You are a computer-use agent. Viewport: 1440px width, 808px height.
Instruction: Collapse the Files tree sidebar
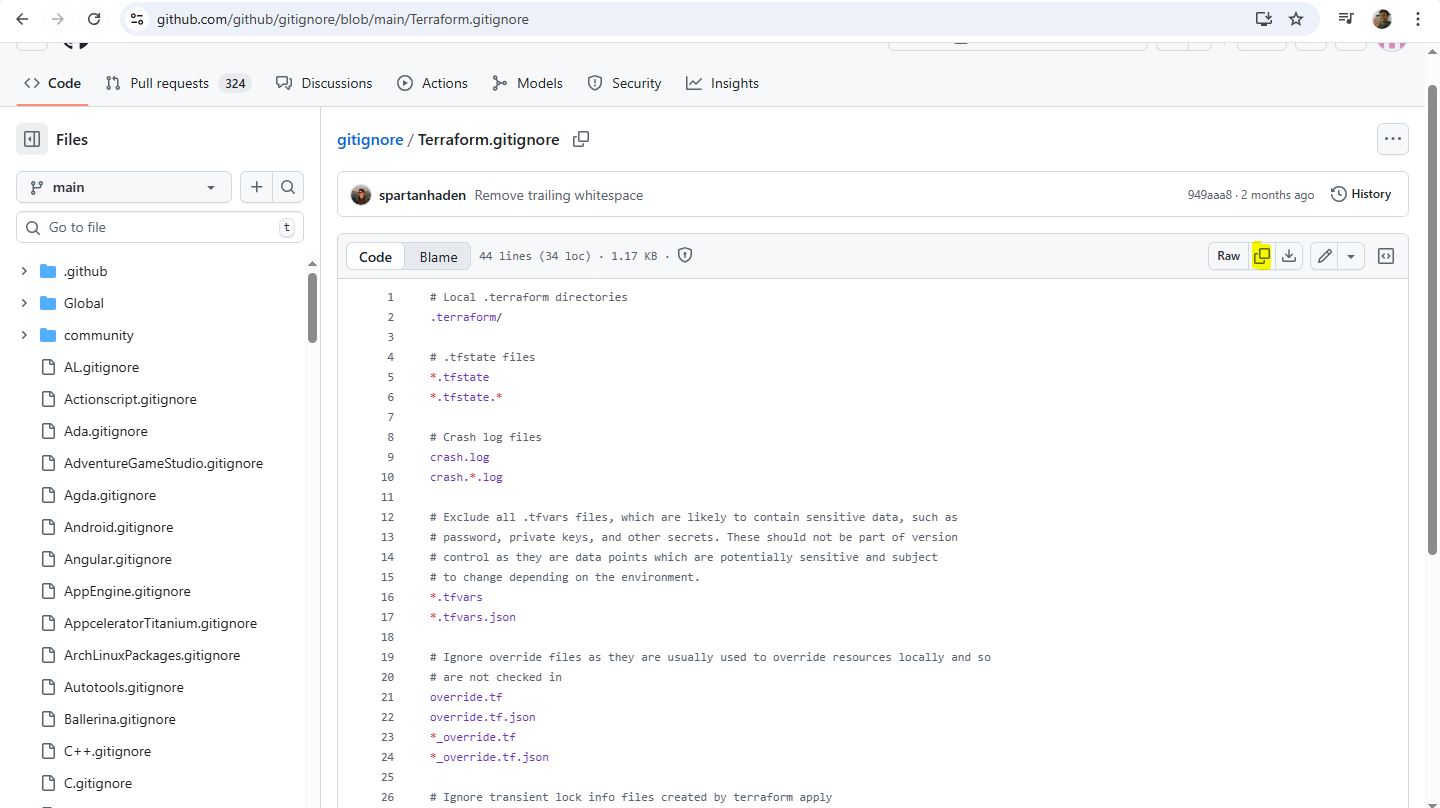32,139
